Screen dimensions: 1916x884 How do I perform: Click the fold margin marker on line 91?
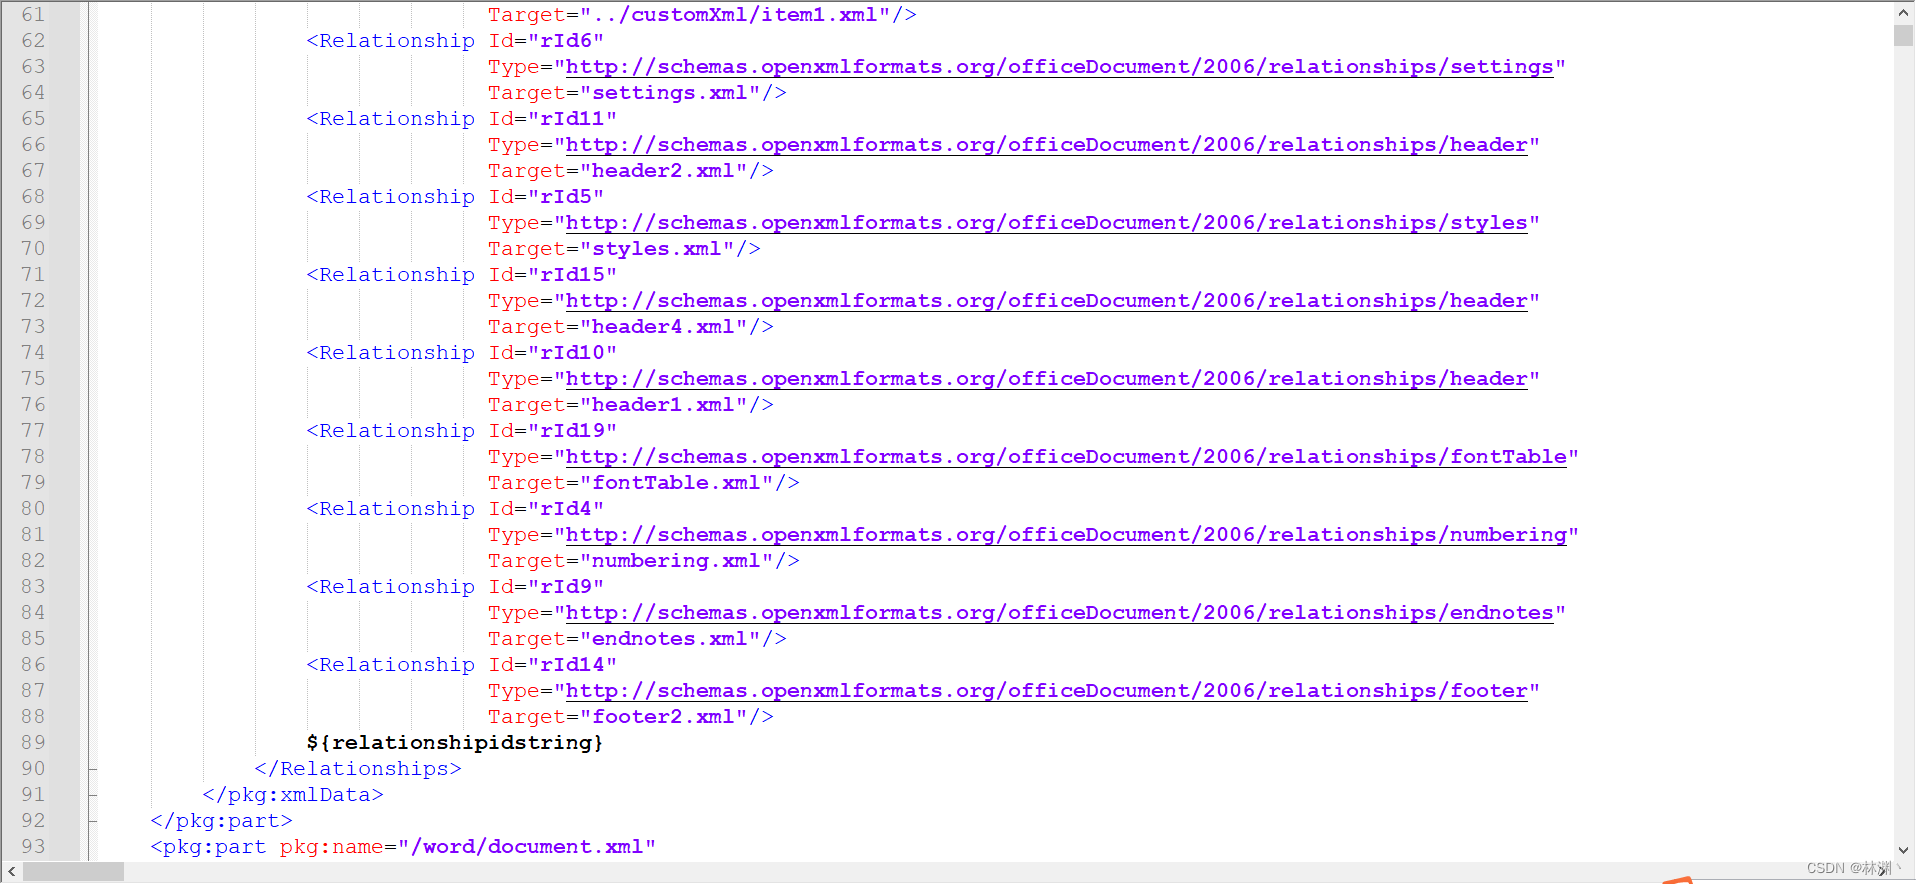pos(92,795)
